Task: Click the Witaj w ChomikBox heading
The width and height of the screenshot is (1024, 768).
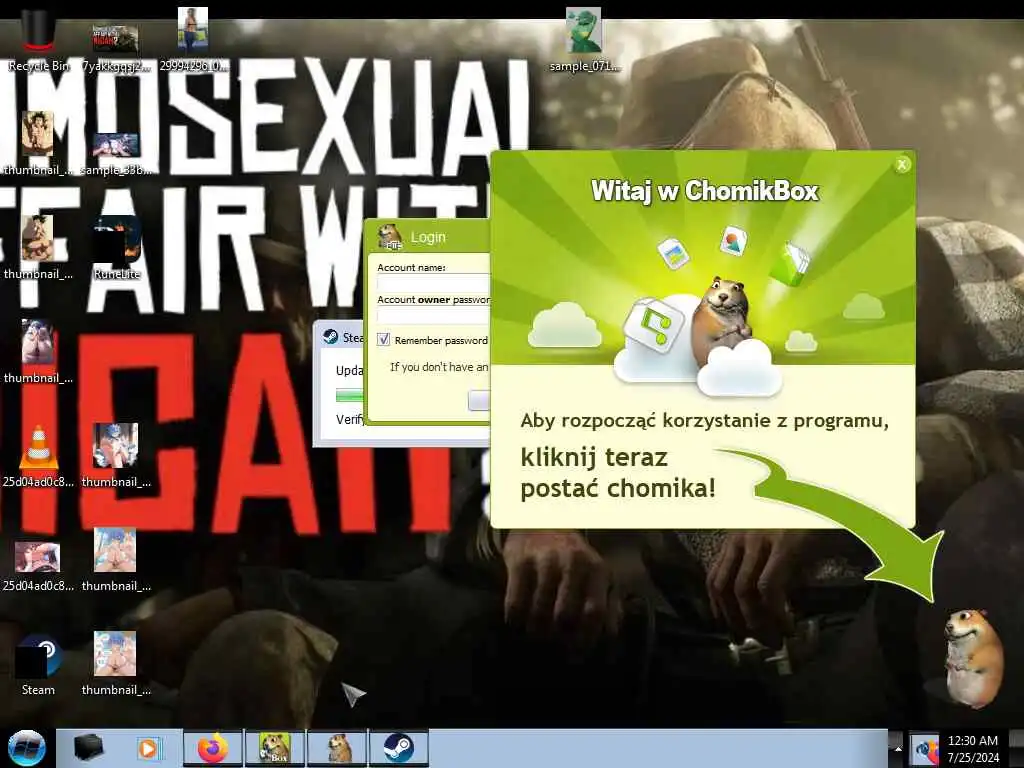Action: (x=705, y=191)
